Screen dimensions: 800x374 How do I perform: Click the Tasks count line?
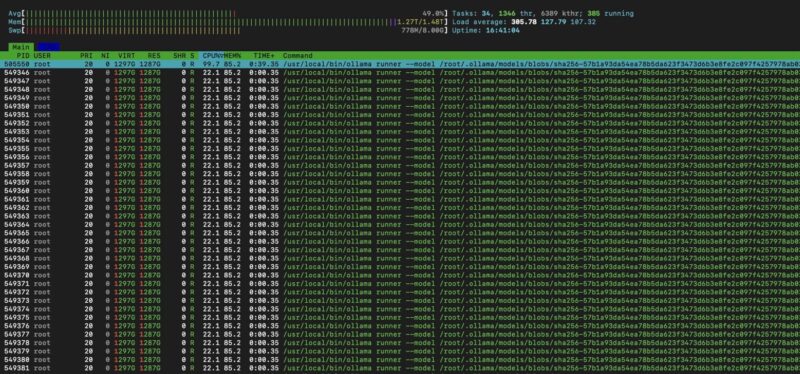click(x=543, y=14)
